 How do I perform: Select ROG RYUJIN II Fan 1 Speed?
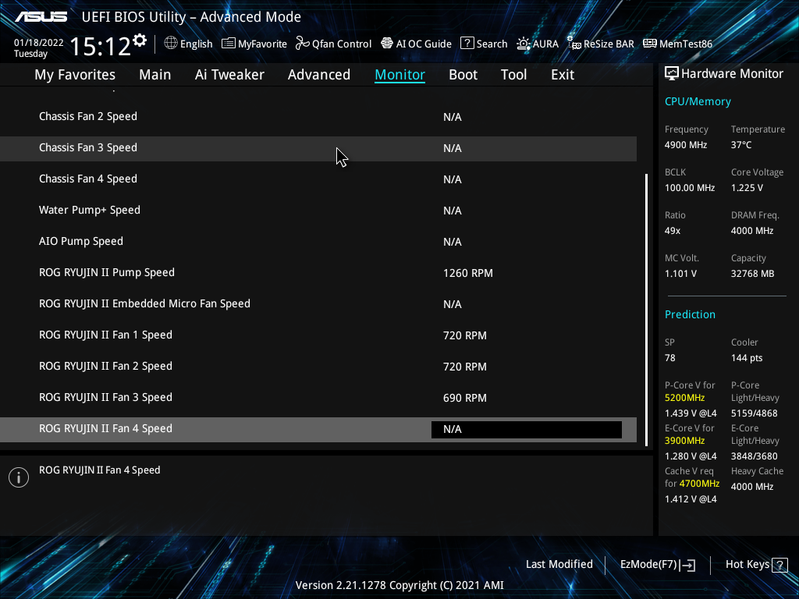pyautogui.click(x=318, y=335)
